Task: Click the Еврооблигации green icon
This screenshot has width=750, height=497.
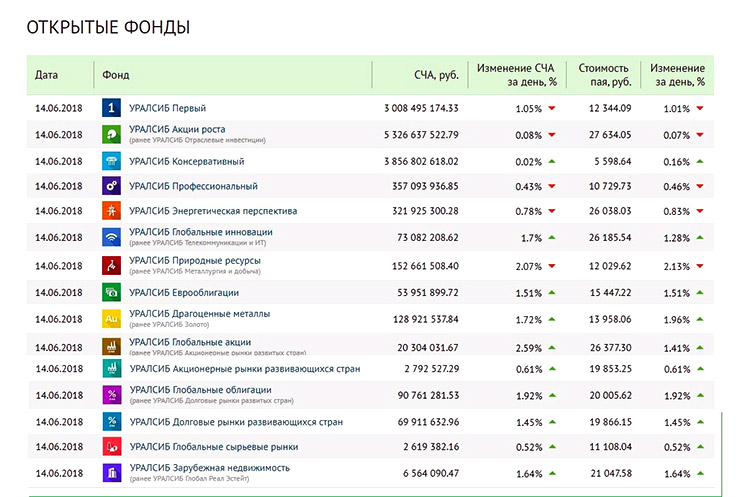Action: (111, 292)
